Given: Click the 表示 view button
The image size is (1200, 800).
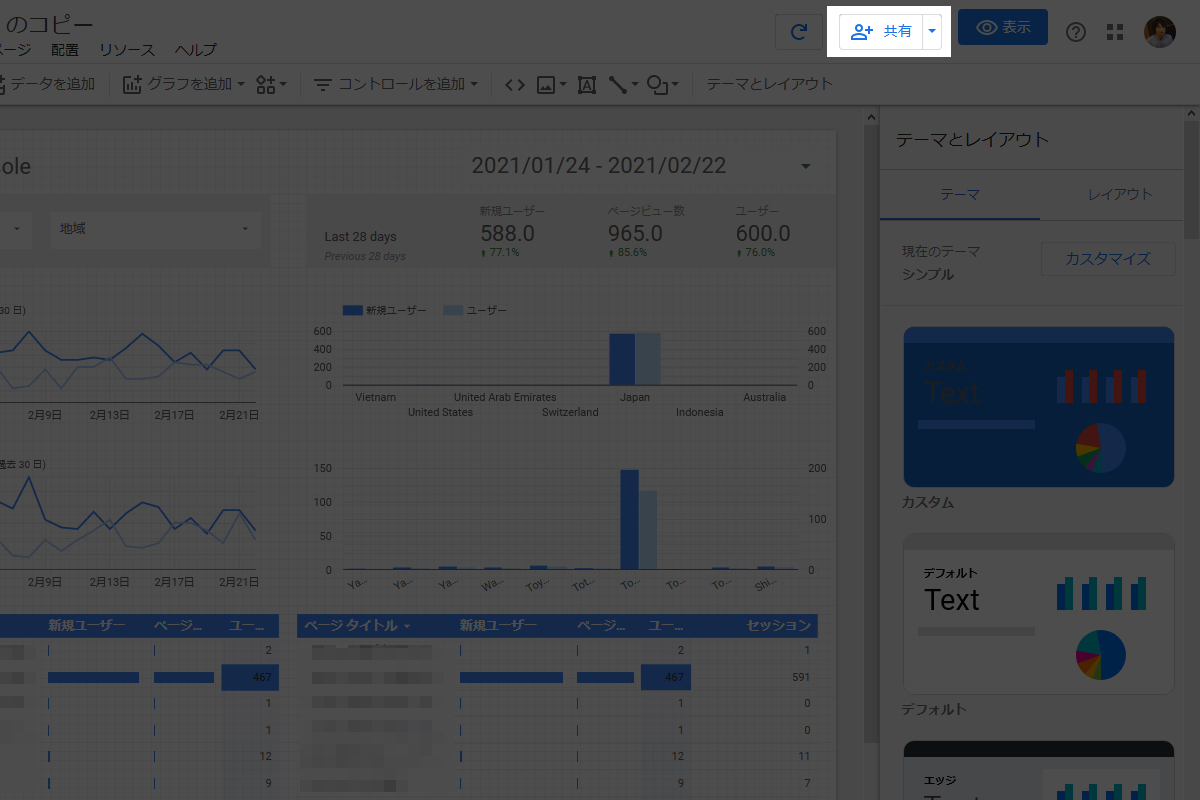Looking at the screenshot, I should [x=1002, y=28].
